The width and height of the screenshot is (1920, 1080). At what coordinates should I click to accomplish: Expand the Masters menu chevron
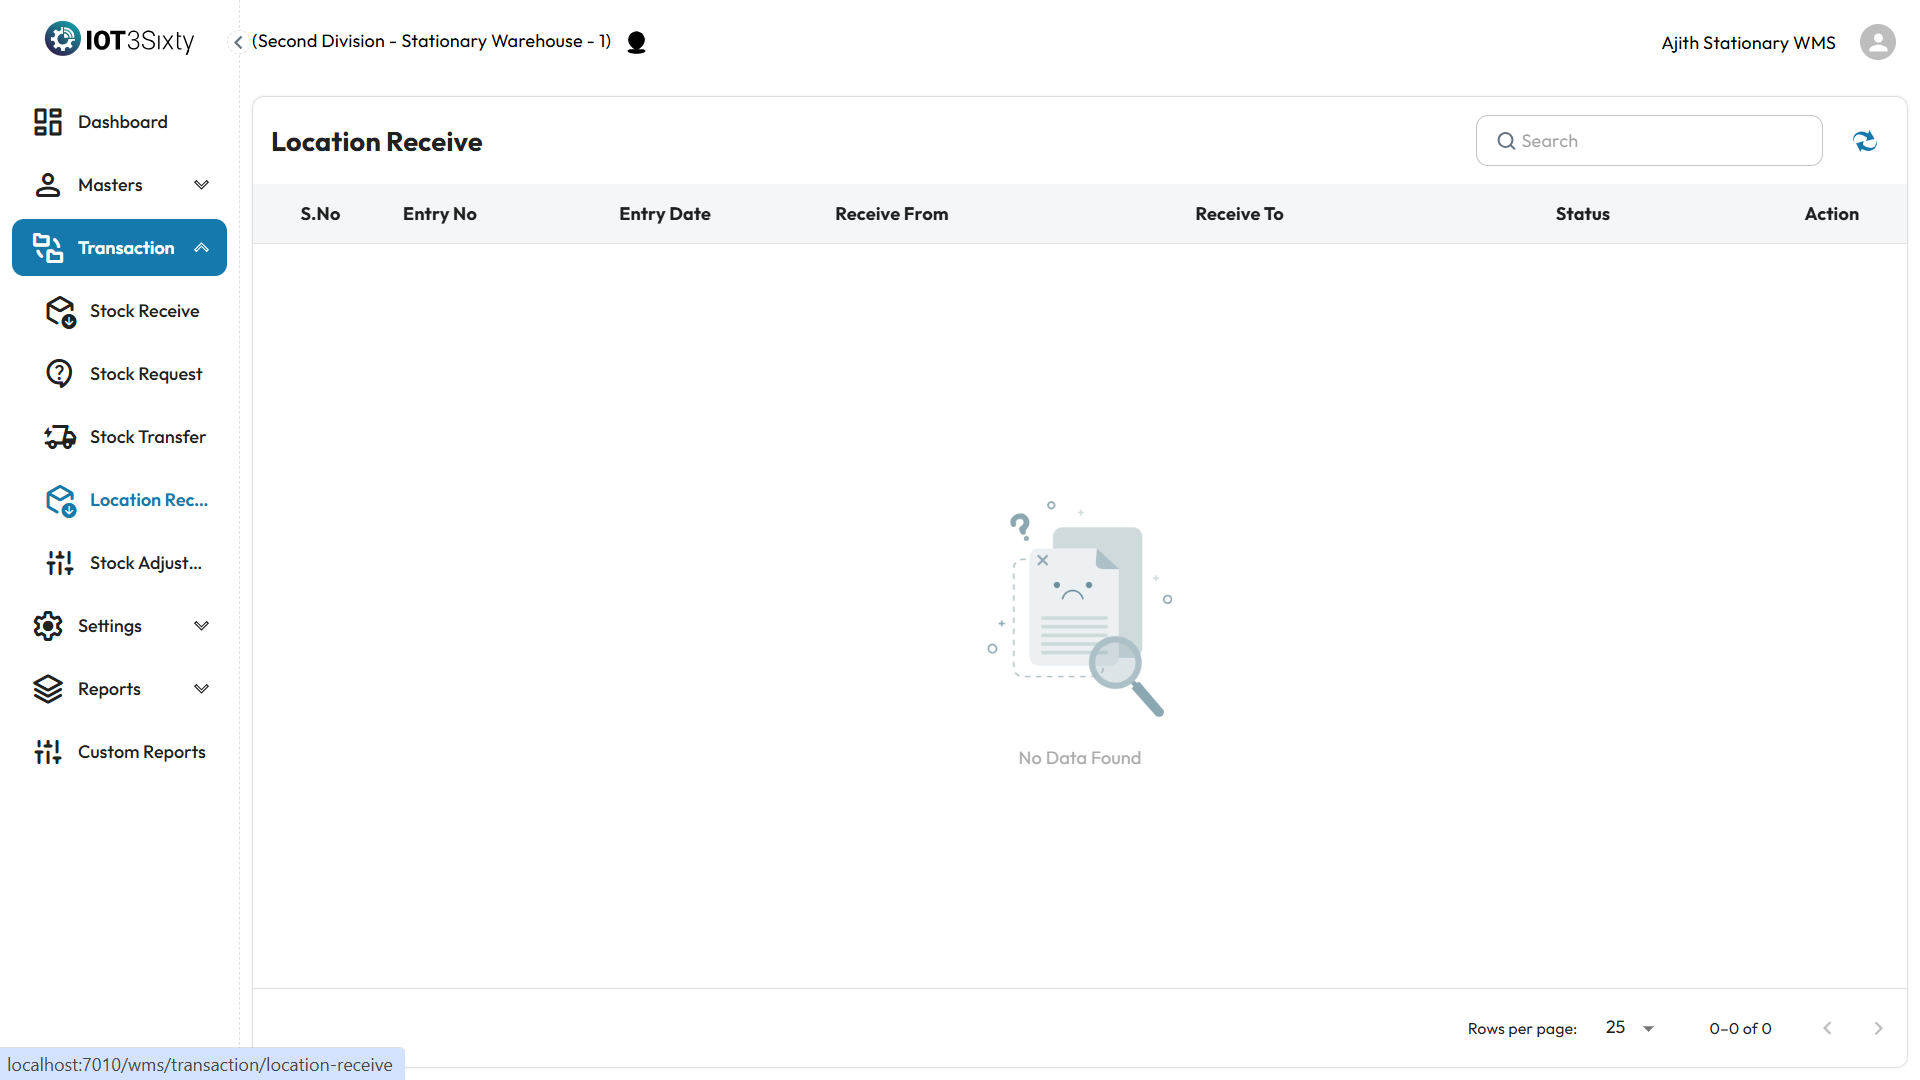point(201,185)
